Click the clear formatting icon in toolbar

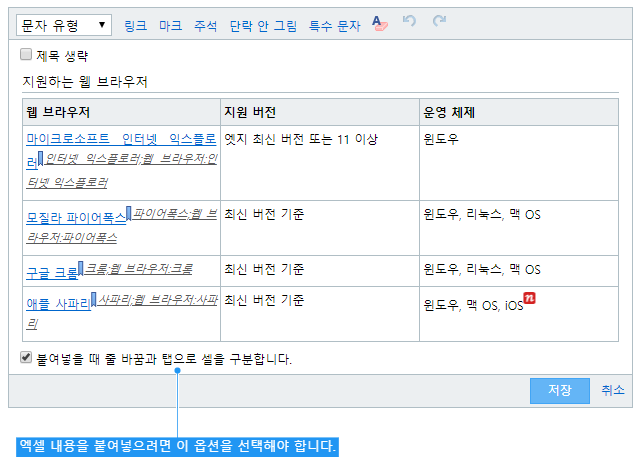[380, 24]
